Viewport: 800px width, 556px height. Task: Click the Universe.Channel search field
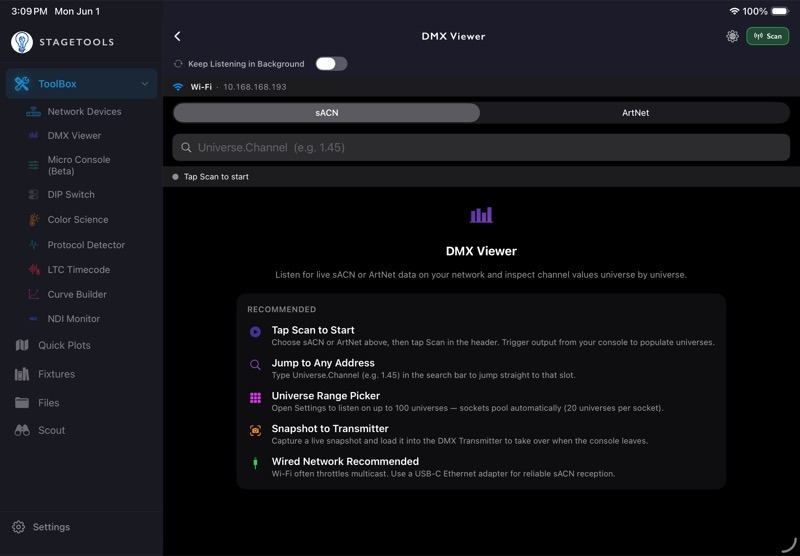pyautogui.click(x=481, y=147)
